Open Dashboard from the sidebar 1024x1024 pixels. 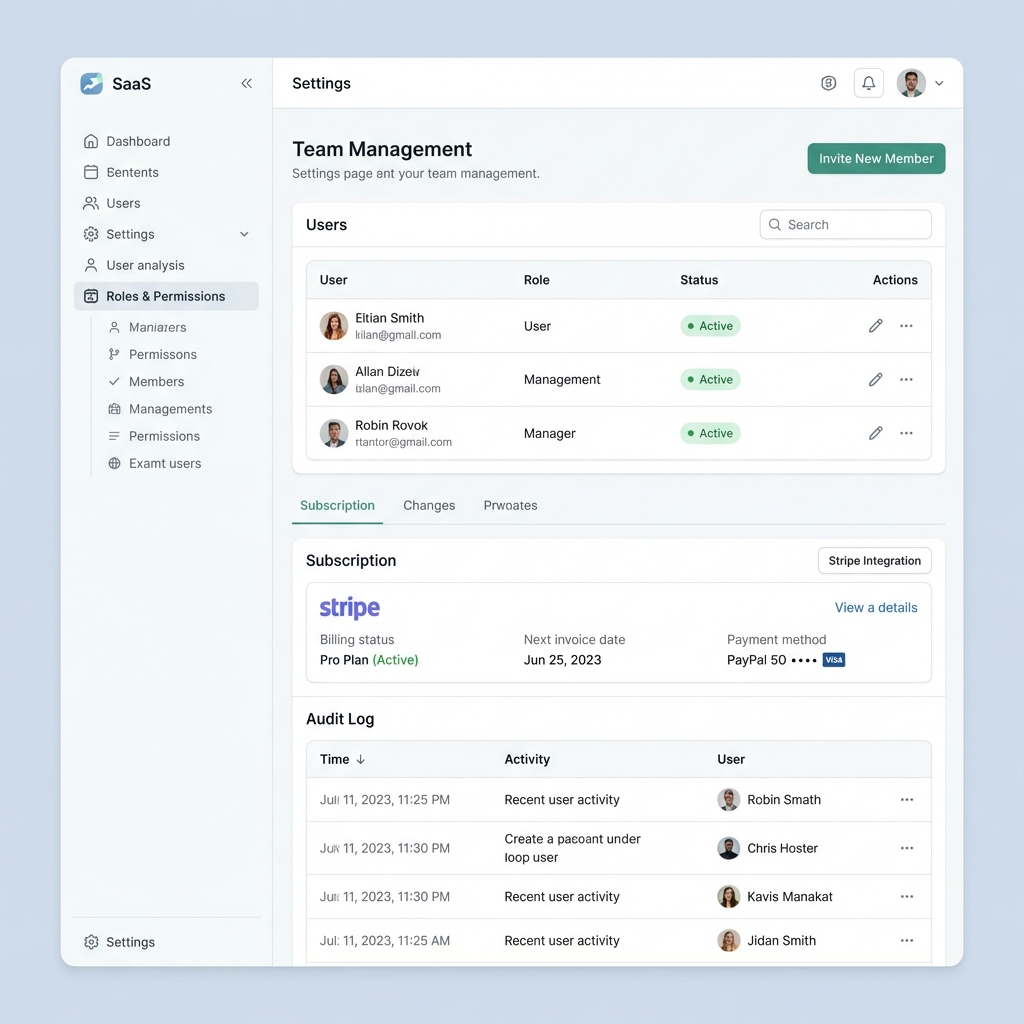pos(138,141)
